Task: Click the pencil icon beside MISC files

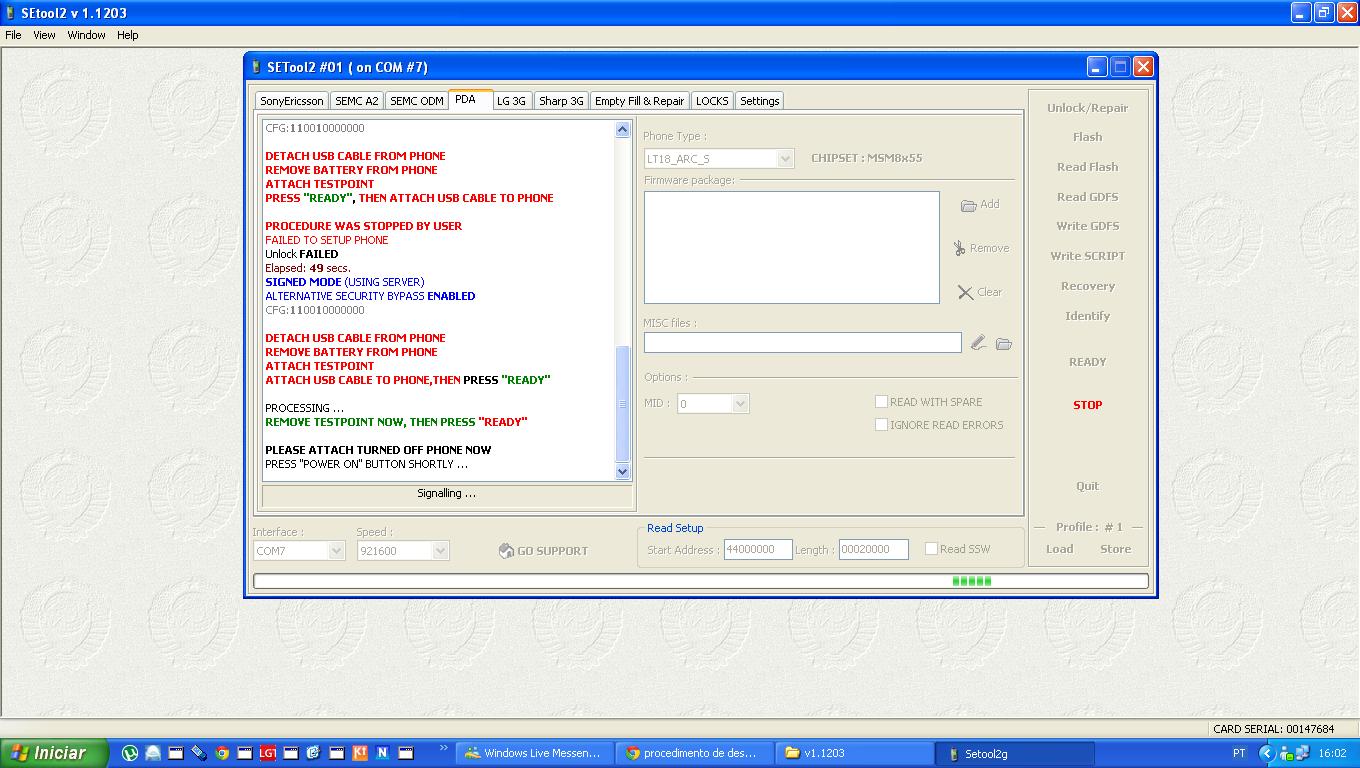Action: pos(978,343)
